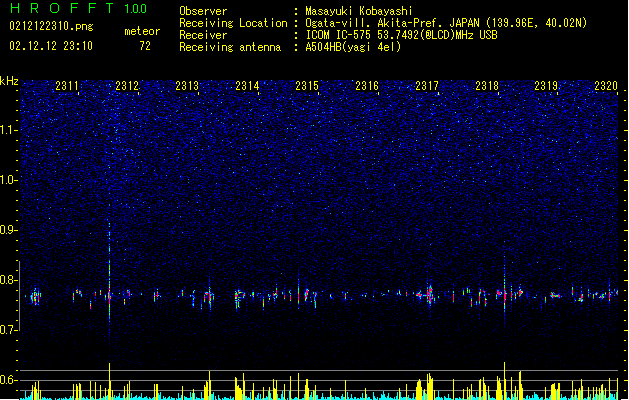Click the Ogata-vill. Akita-Pref. JAPAN location text
Screen dimensions: 629x400
pos(446,23)
